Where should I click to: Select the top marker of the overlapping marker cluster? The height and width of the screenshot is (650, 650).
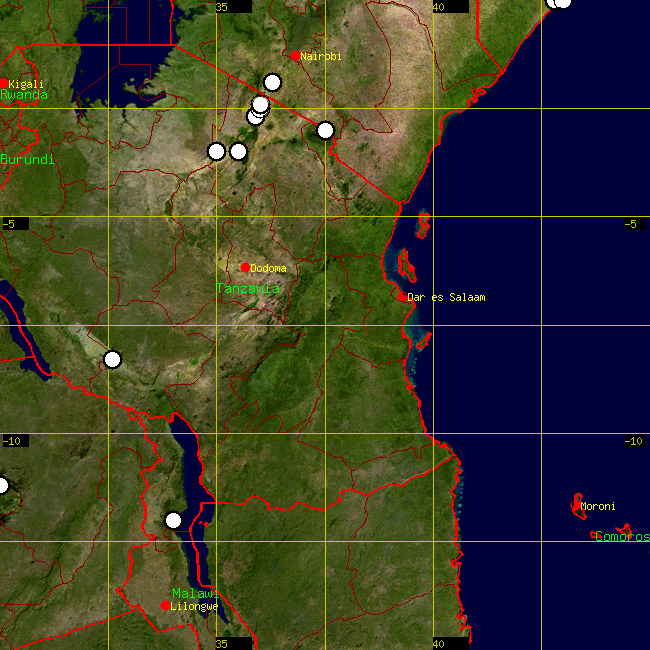coord(261,104)
